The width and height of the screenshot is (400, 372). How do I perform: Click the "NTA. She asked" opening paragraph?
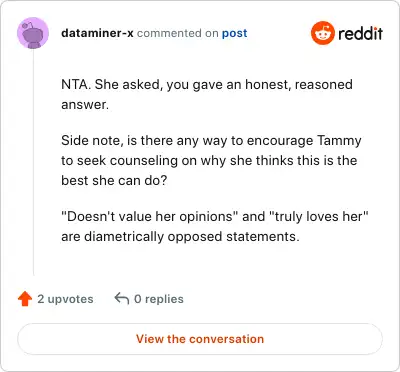click(x=207, y=94)
